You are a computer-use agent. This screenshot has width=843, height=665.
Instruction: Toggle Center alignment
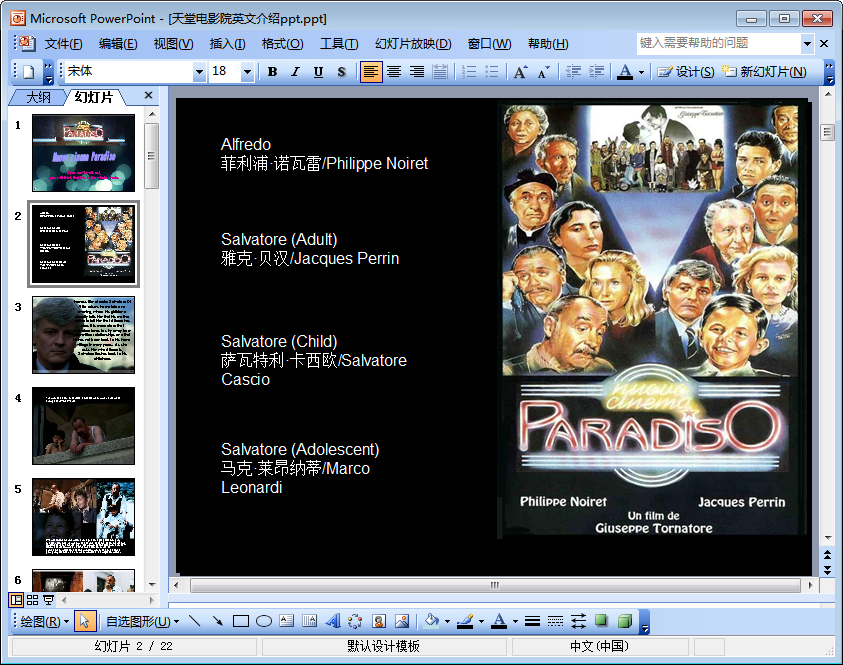click(x=394, y=71)
